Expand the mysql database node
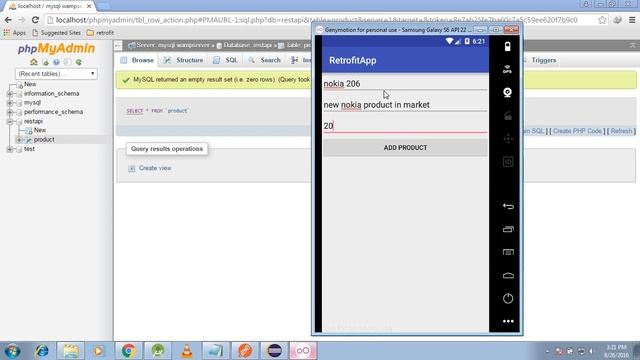 point(10,103)
